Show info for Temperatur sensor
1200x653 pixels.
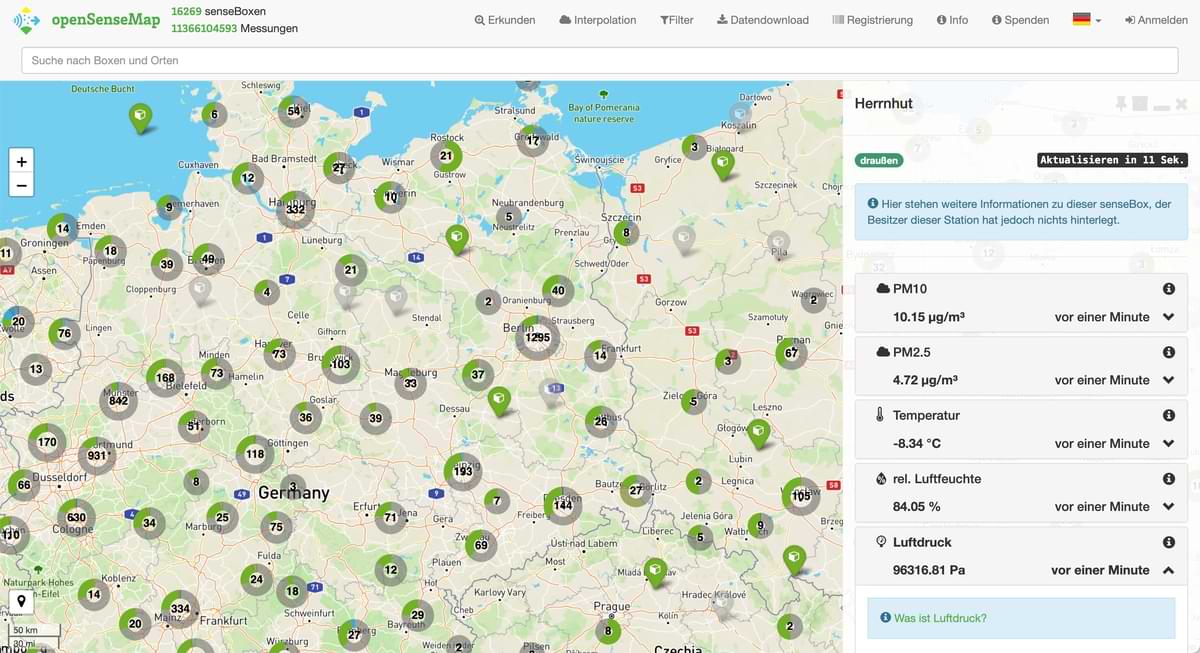coord(1168,415)
